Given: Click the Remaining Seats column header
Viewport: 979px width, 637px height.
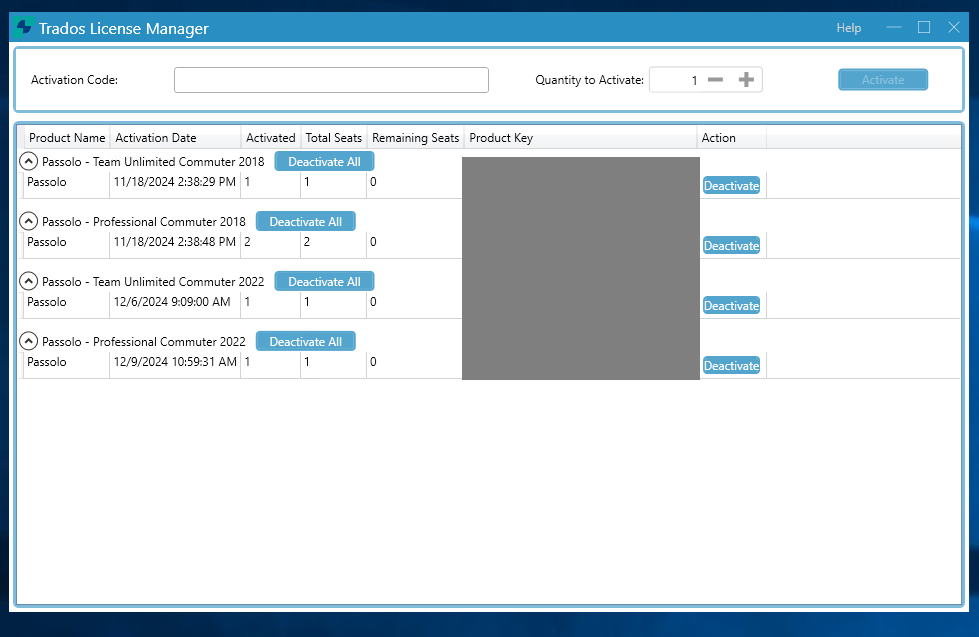Looking at the screenshot, I should tap(415, 138).
